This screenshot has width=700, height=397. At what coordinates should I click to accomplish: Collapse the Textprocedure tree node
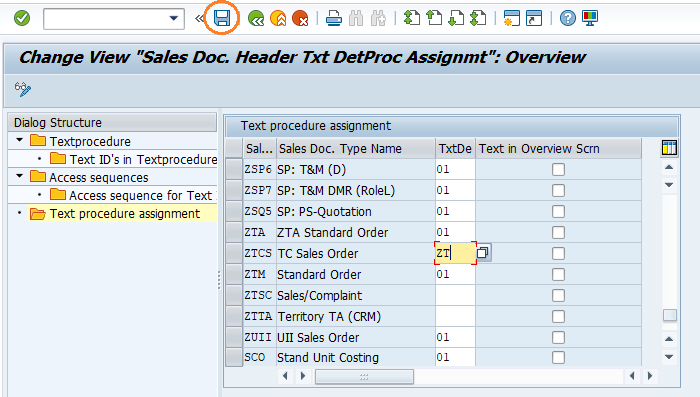coord(19,140)
